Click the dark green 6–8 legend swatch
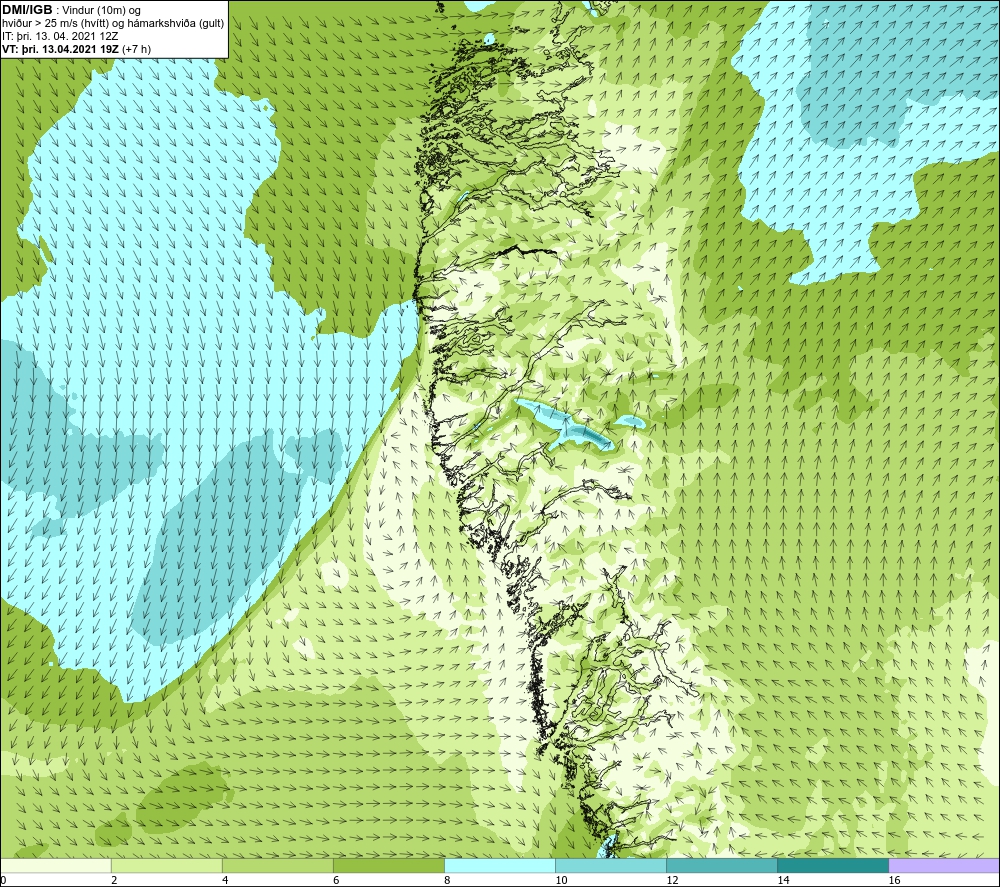The image size is (1000, 887). tap(389, 866)
